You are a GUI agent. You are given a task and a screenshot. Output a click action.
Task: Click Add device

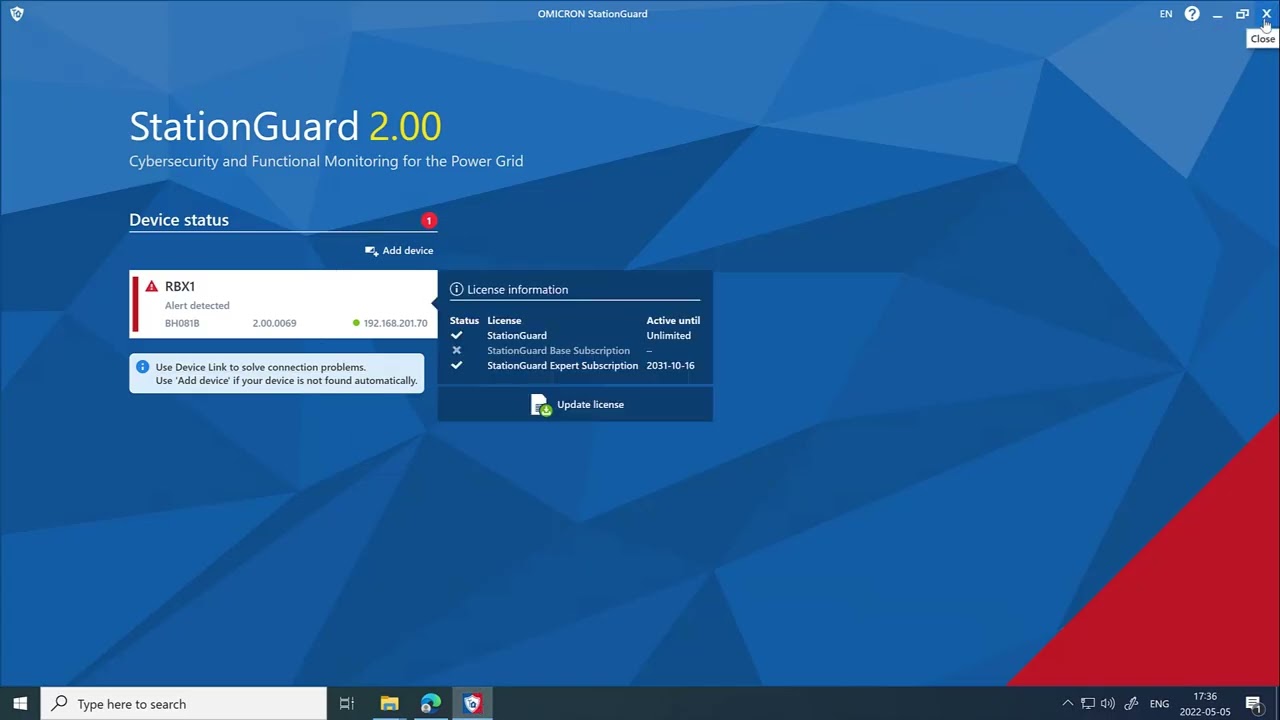click(399, 251)
